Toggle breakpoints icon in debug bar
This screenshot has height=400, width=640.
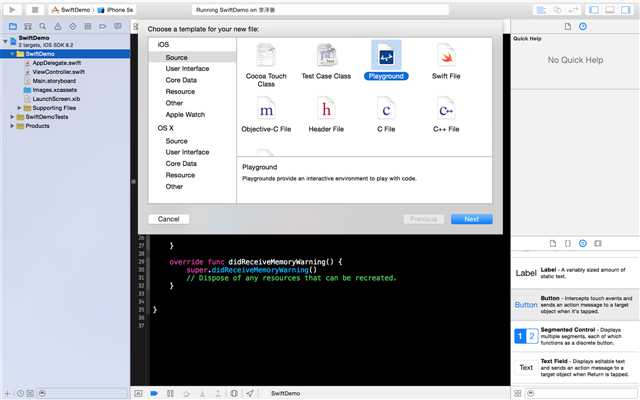click(x=154, y=393)
